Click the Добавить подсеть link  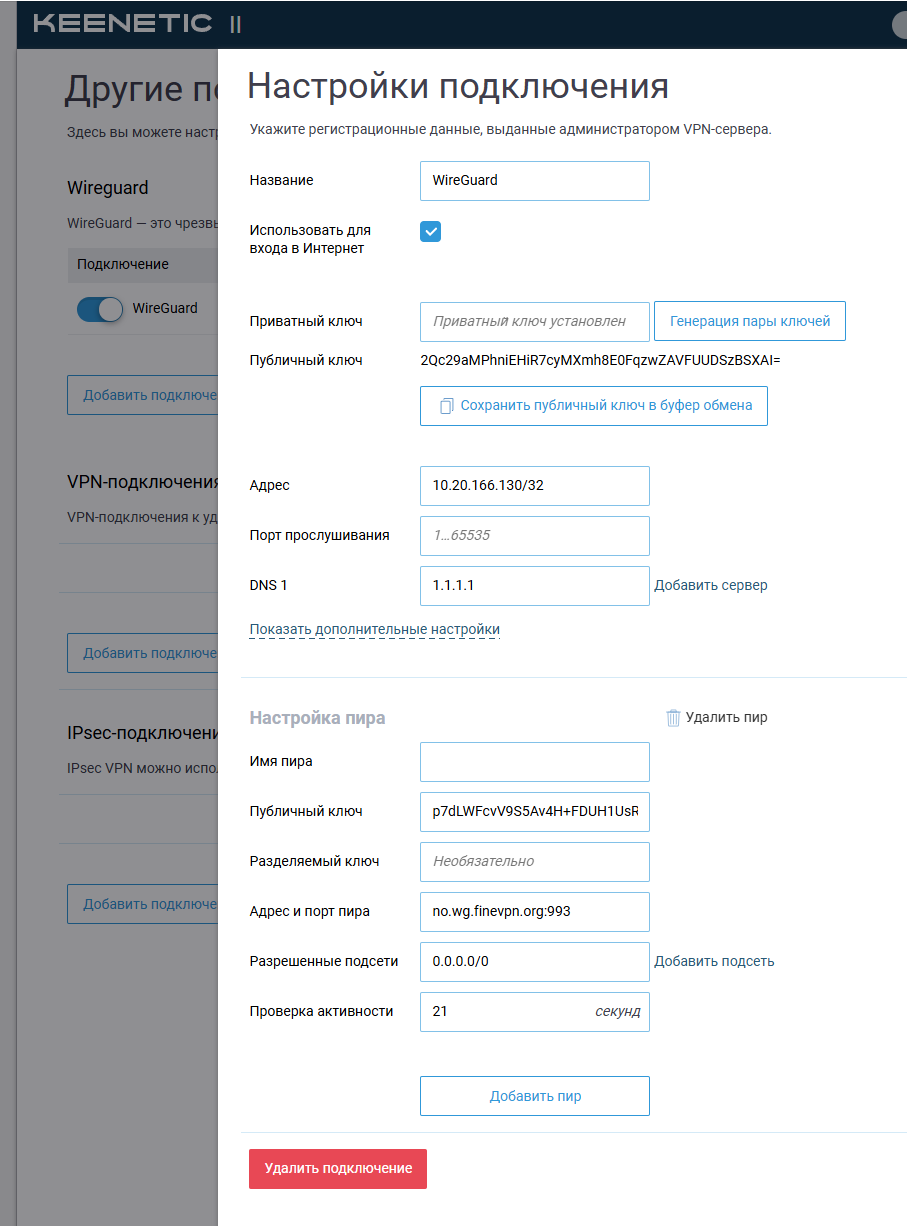pyautogui.click(x=714, y=961)
